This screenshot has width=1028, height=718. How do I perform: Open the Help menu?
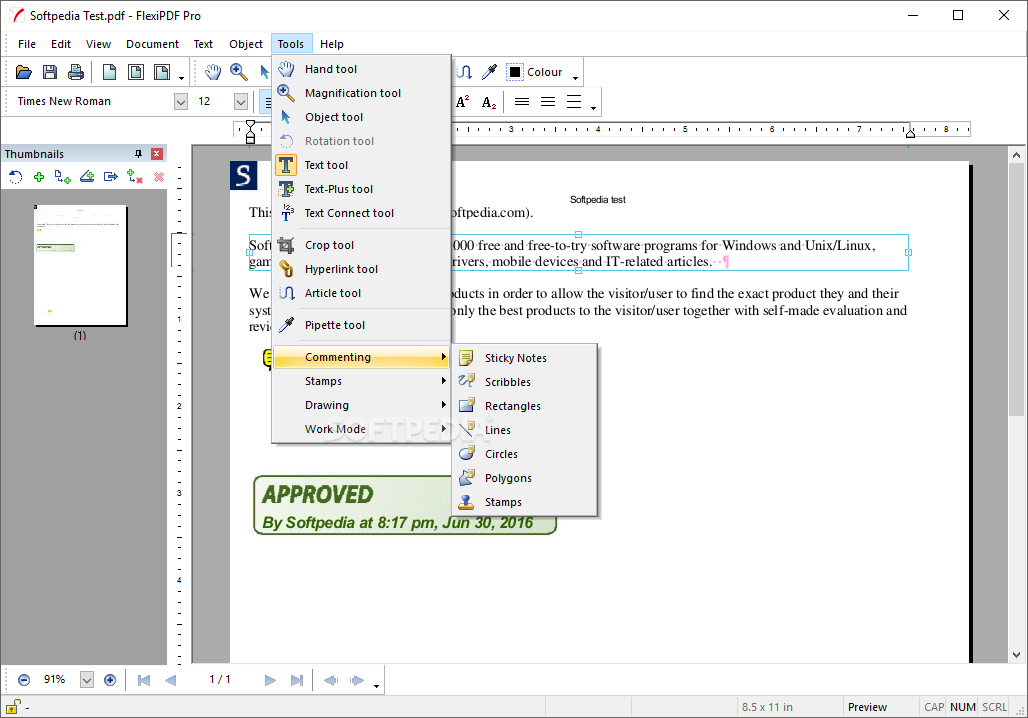pyautogui.click(x=332, y=44)
